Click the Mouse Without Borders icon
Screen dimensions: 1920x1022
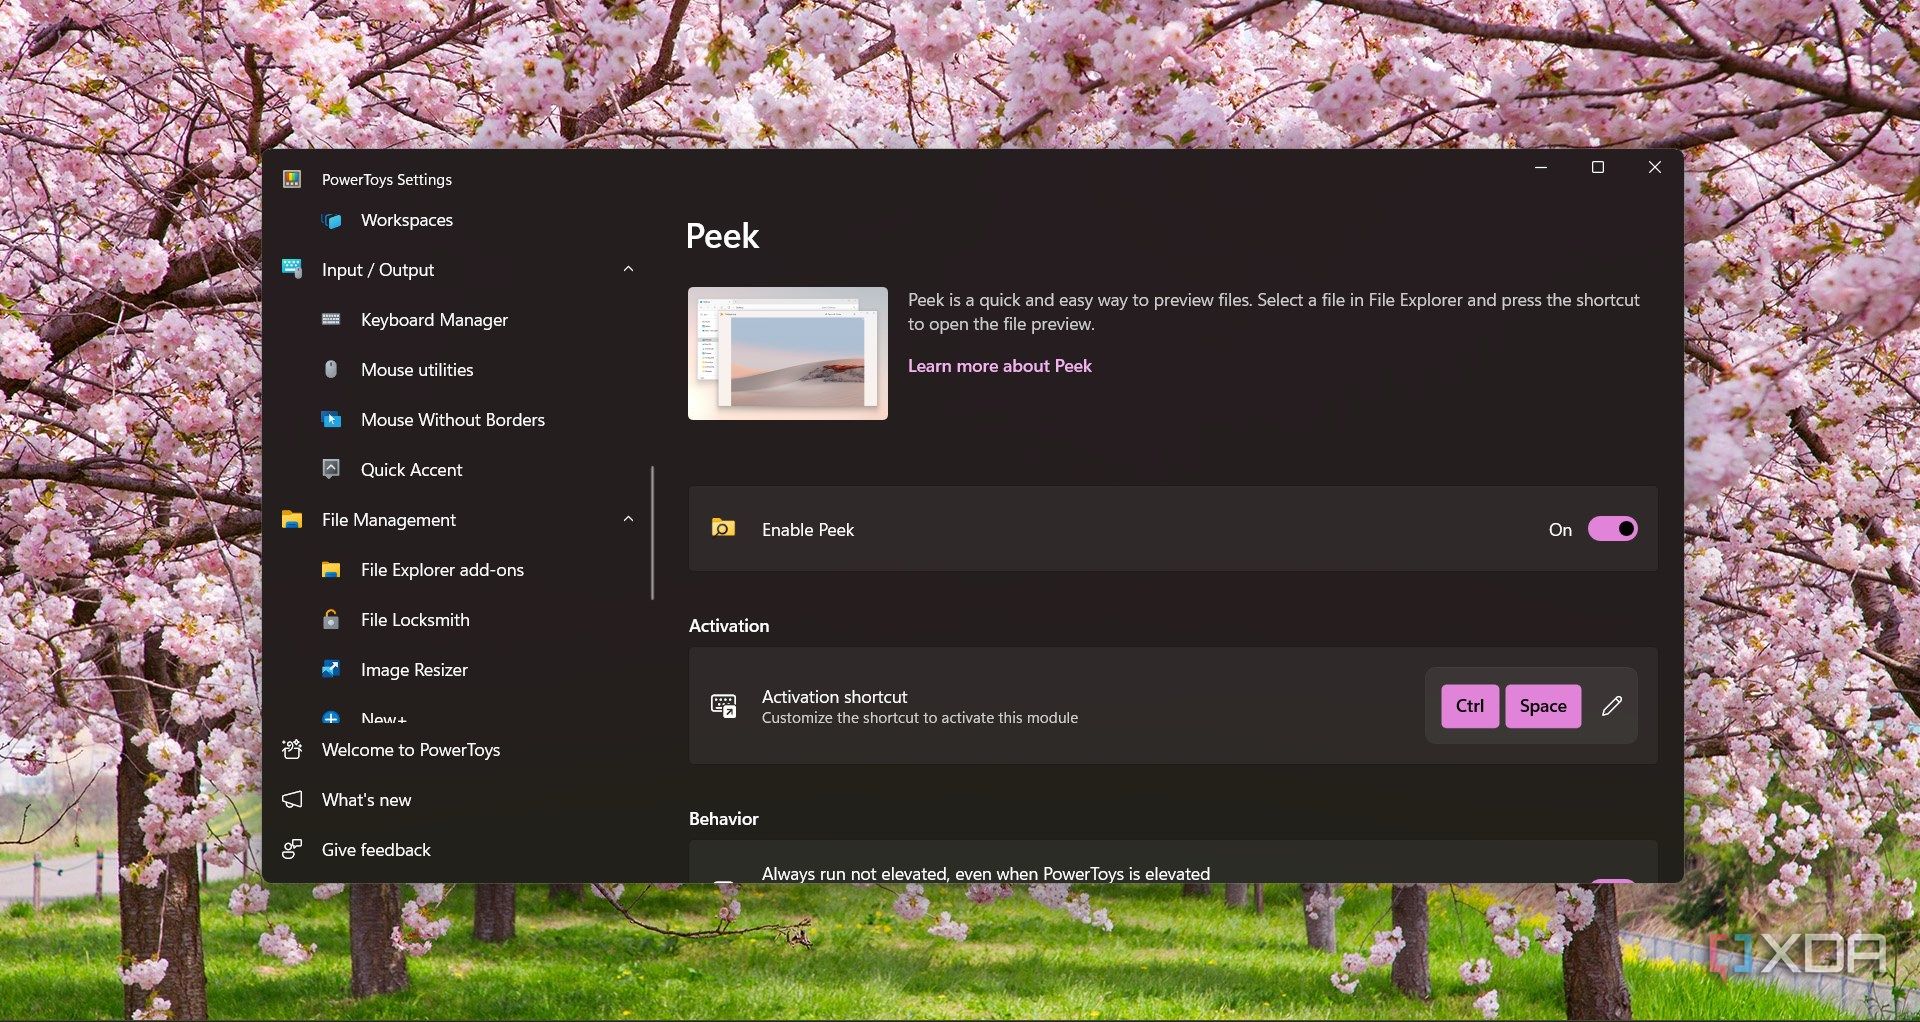tap(331, 419)
